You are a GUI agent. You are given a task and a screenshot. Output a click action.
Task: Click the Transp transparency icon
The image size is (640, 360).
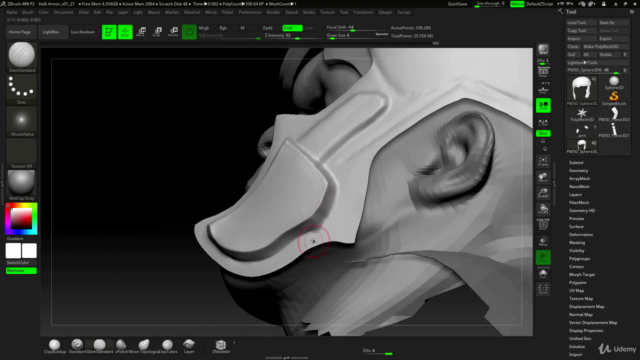click(543, 241)
